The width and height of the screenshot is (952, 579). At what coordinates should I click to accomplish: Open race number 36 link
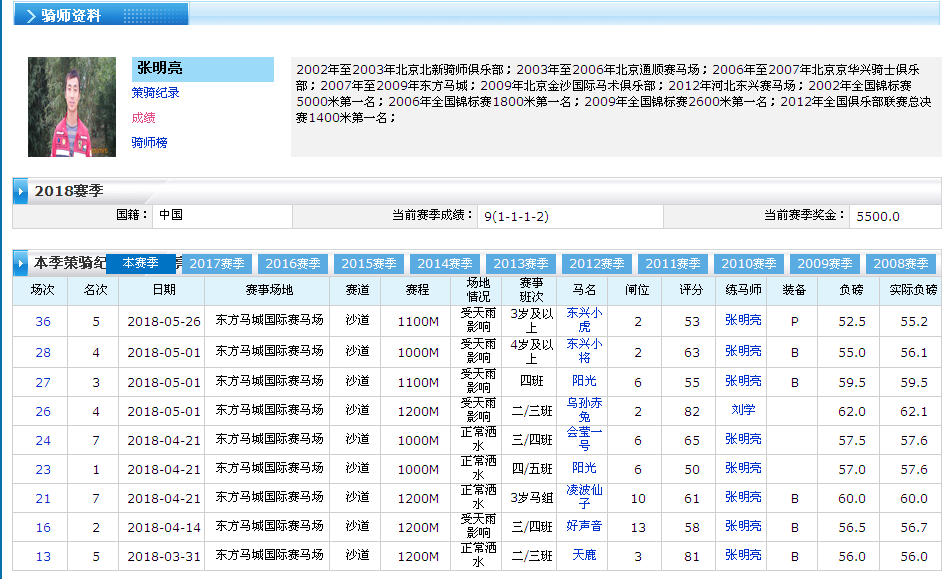[43, 322]
